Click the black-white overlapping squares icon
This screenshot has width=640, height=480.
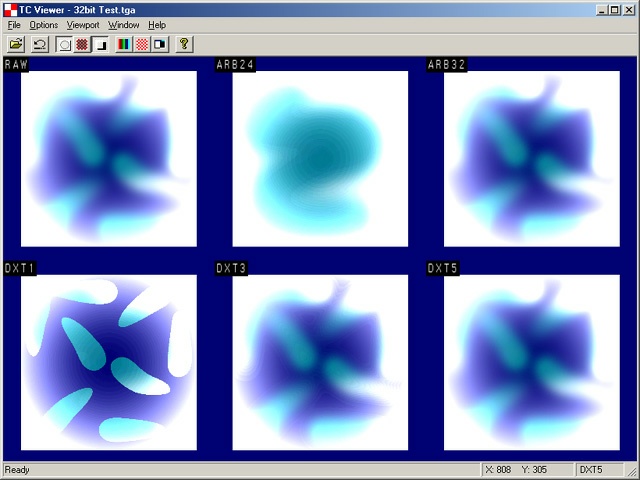point(160,44)
